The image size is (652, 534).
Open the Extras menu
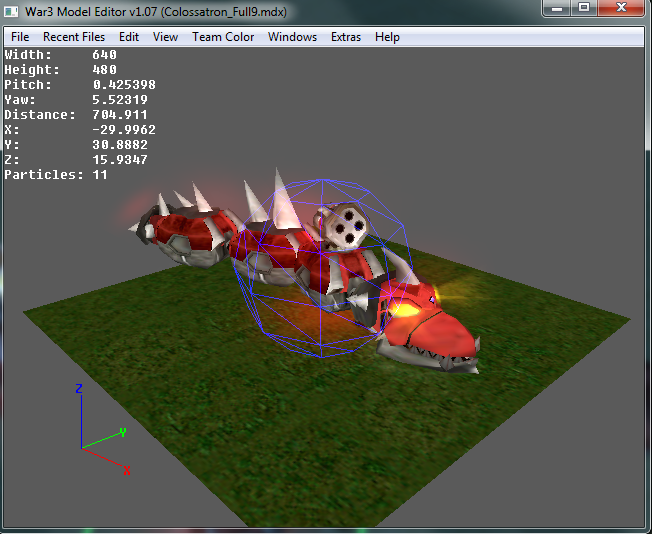tap(346, 37)
